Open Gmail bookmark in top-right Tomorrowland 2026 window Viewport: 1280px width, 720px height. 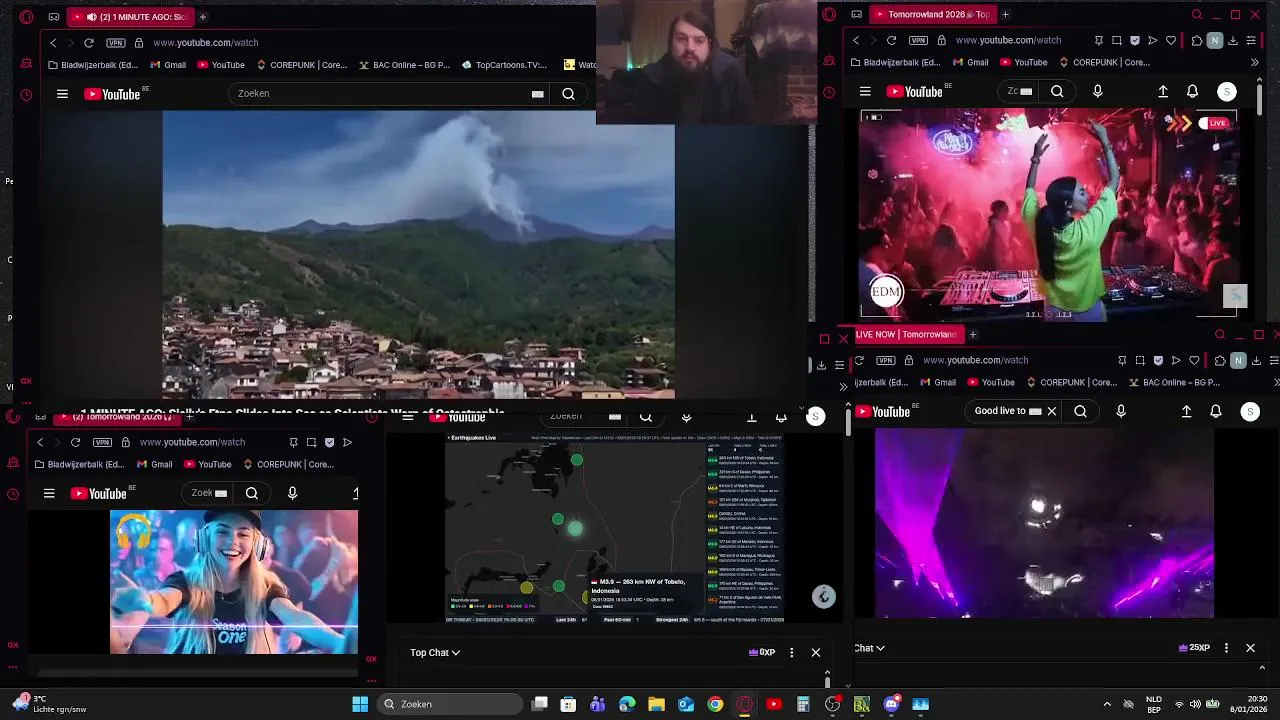(970, 63)
